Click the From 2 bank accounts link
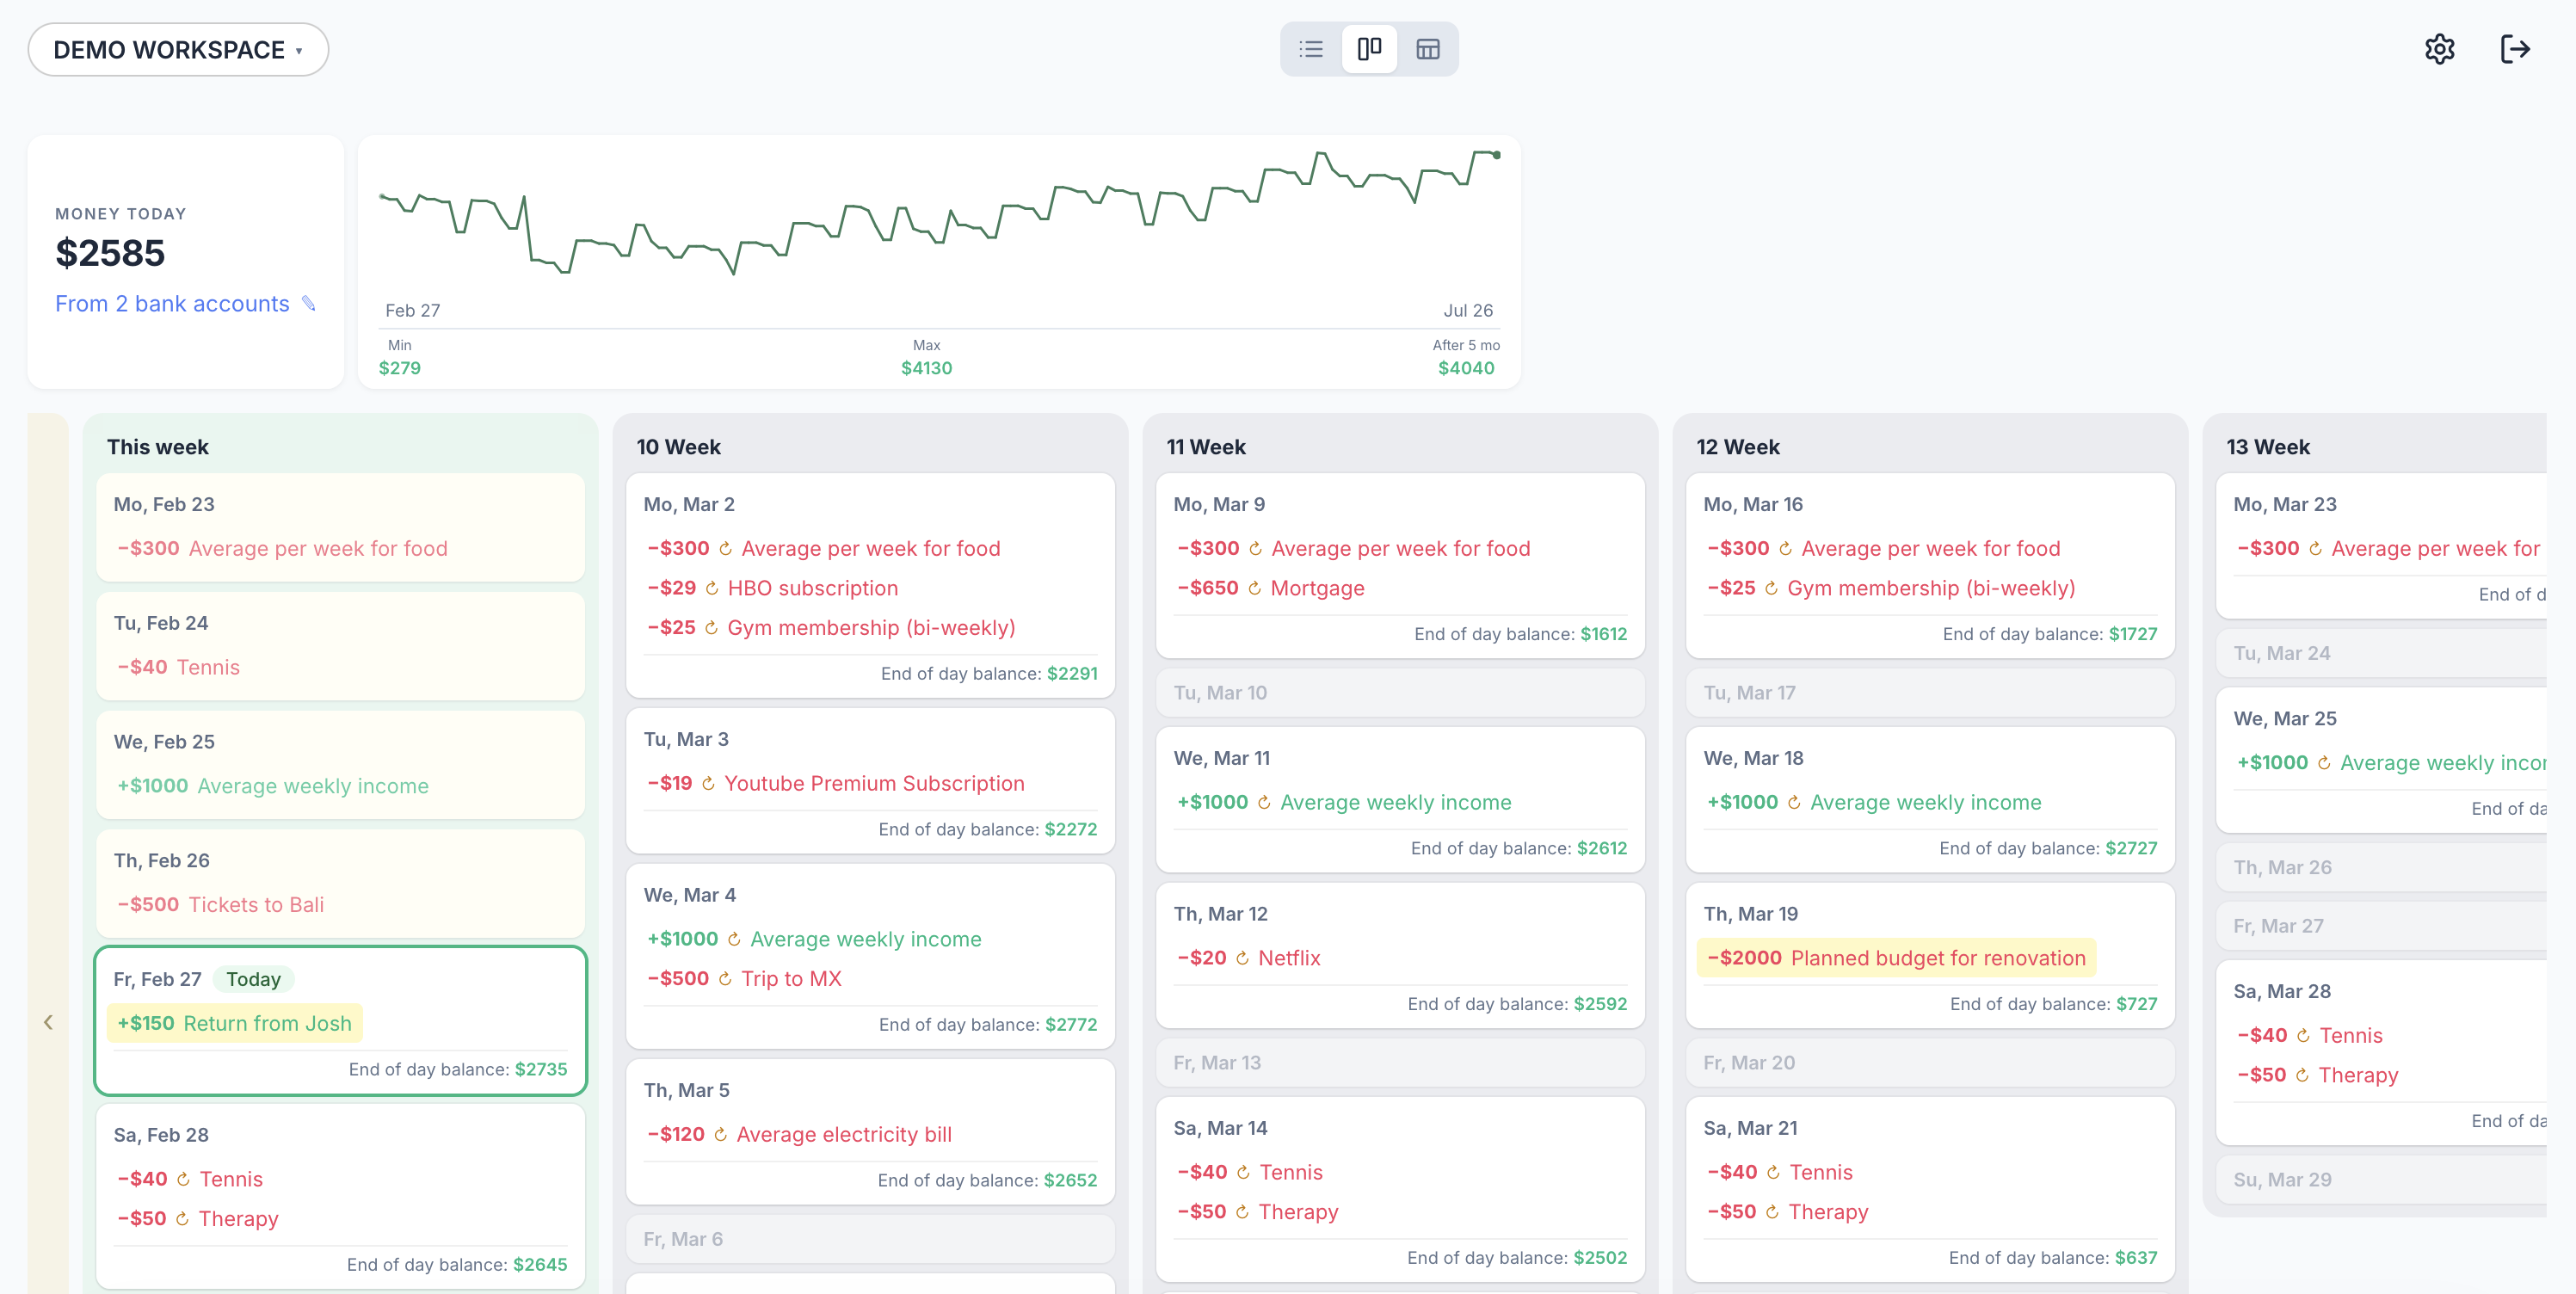This screenshot has width=2576, height=1294. click(x=172, y=304)
